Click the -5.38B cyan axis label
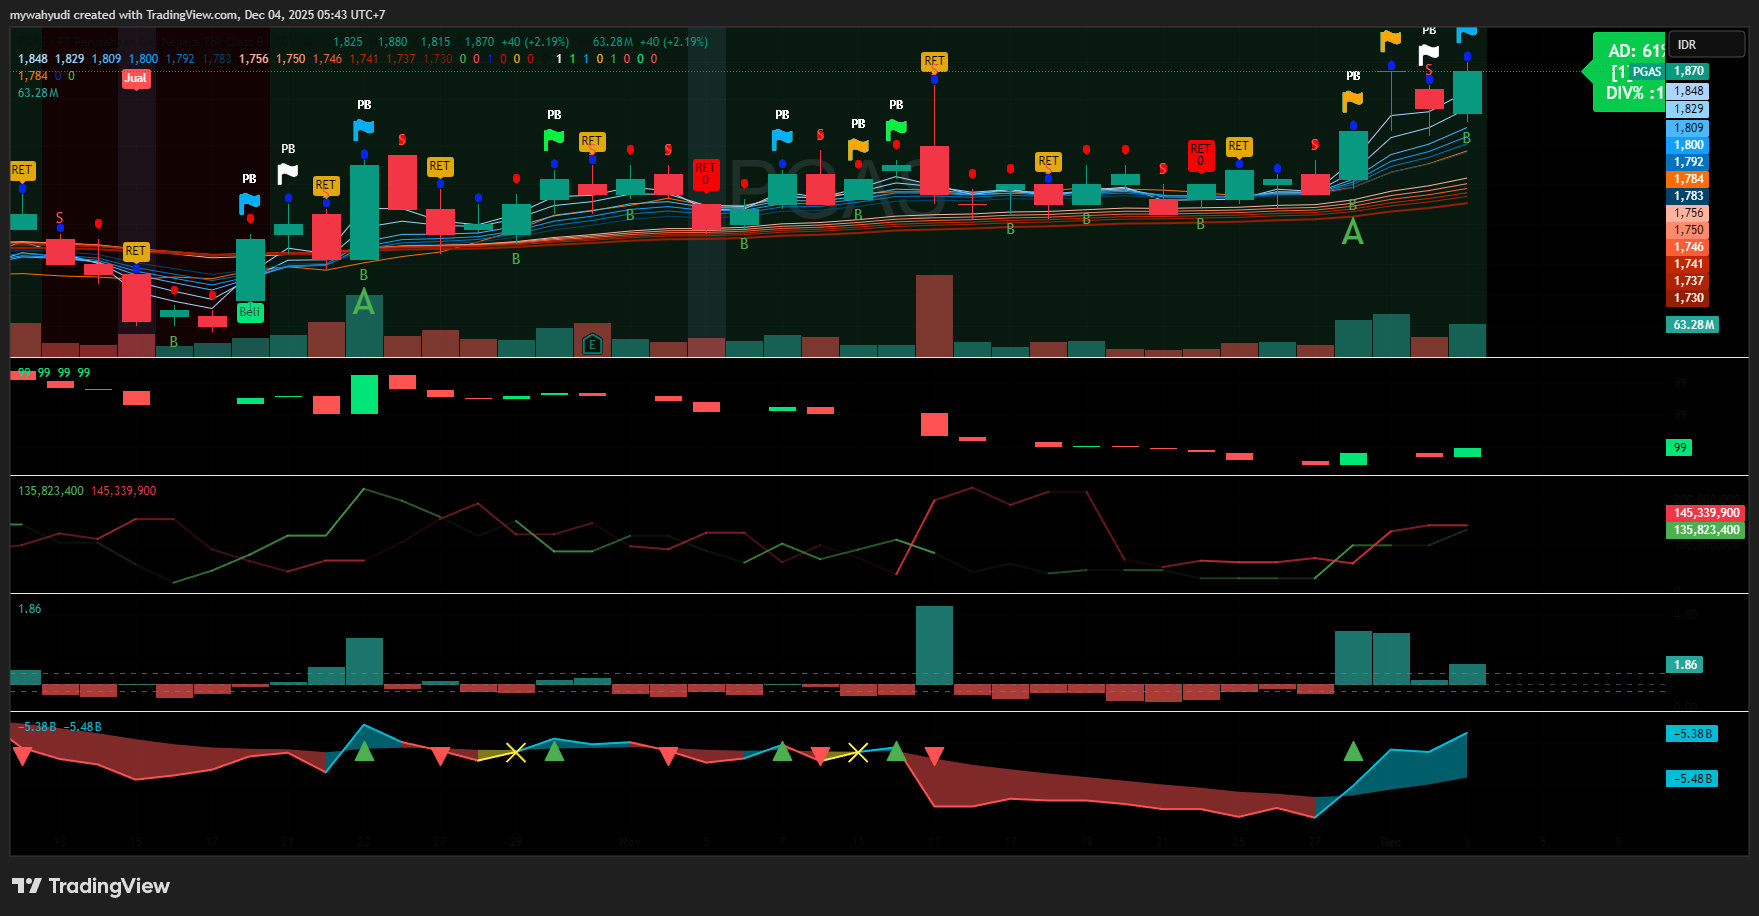Viewport: 1759px width, 916px height. point(1692,734)
